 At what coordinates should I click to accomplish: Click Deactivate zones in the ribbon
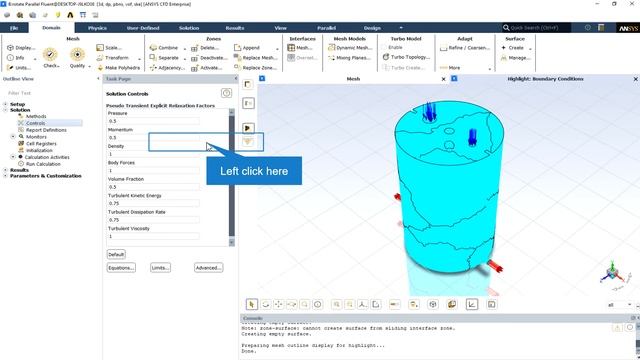pos(209,58)
